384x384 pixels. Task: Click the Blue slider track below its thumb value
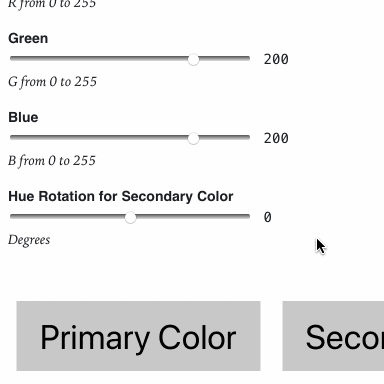click(99, 137)
